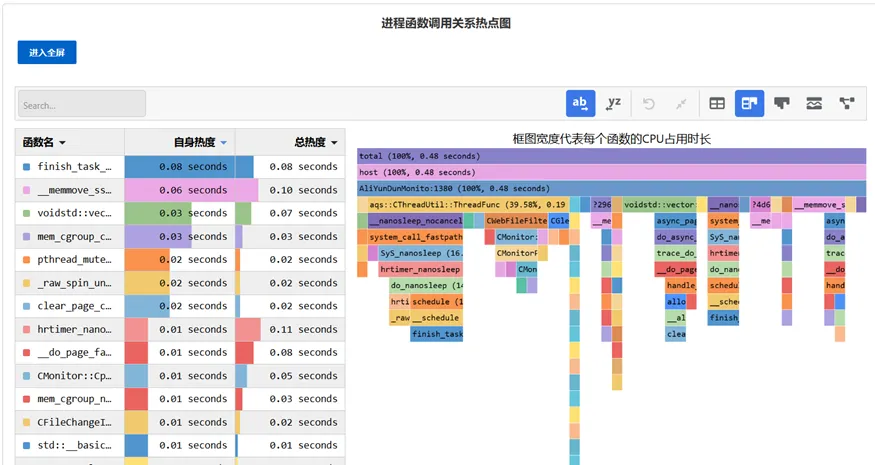875x465 pixels.
Task: Click the ?4d6 flame block
Action: (760, 205)
